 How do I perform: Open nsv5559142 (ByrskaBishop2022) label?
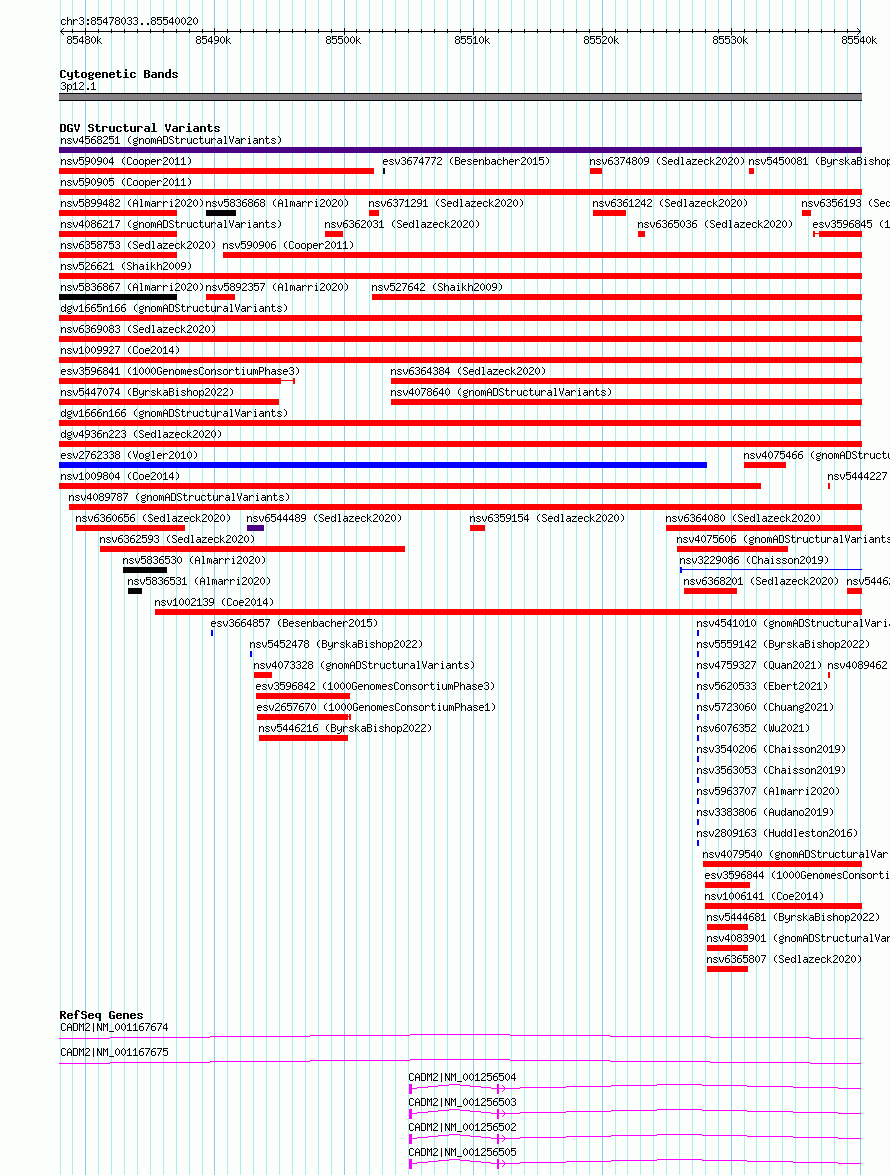[x=784, y=644]
